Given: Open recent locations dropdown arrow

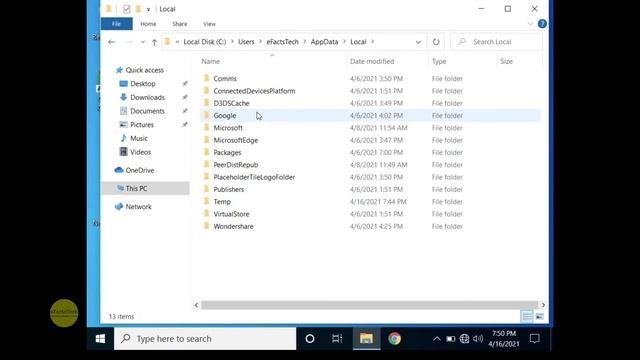Looking at the screenshot, I should (142, 42).
